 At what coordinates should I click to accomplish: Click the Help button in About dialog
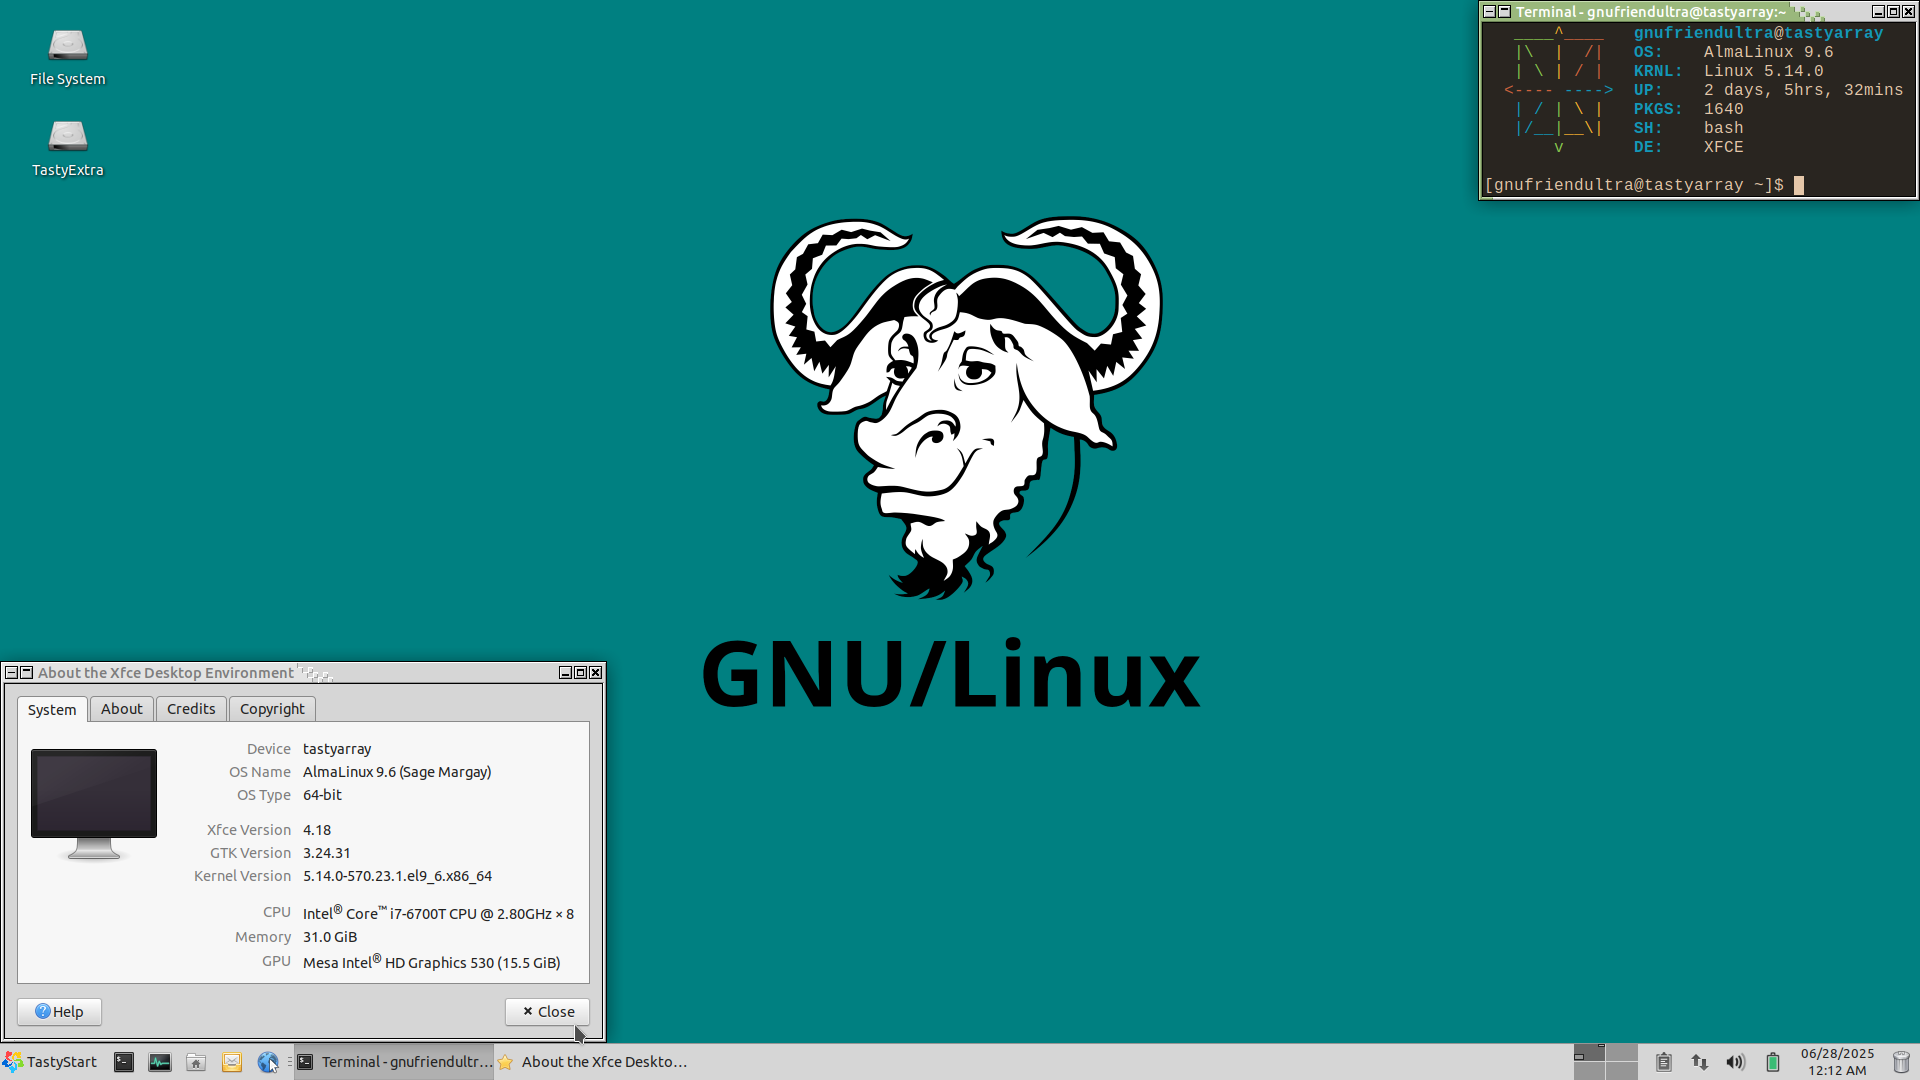(59, 1012)
